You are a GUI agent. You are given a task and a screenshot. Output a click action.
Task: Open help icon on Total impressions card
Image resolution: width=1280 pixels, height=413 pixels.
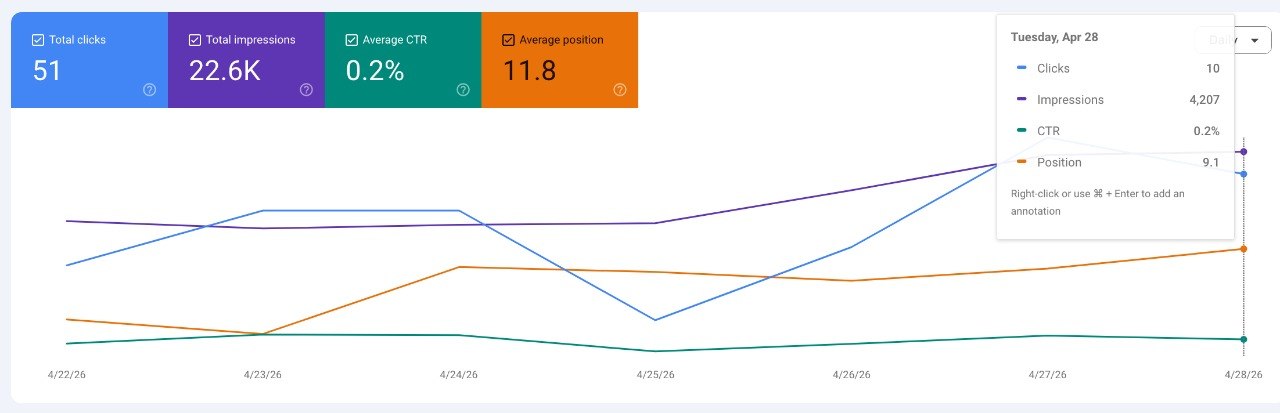click(x=307, y=89)
